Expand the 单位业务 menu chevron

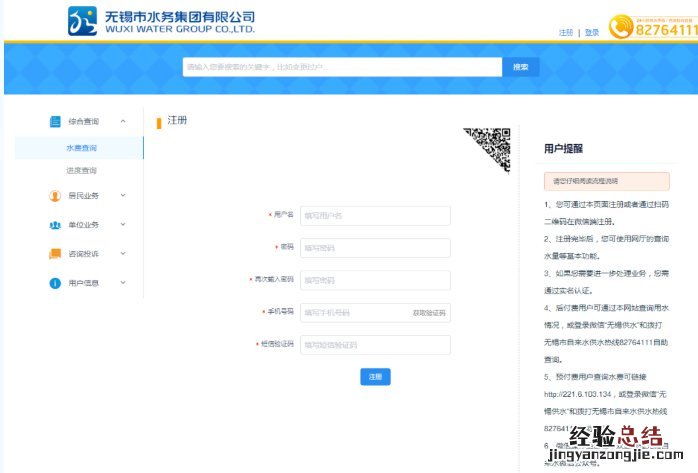click(x=123, y=225)
